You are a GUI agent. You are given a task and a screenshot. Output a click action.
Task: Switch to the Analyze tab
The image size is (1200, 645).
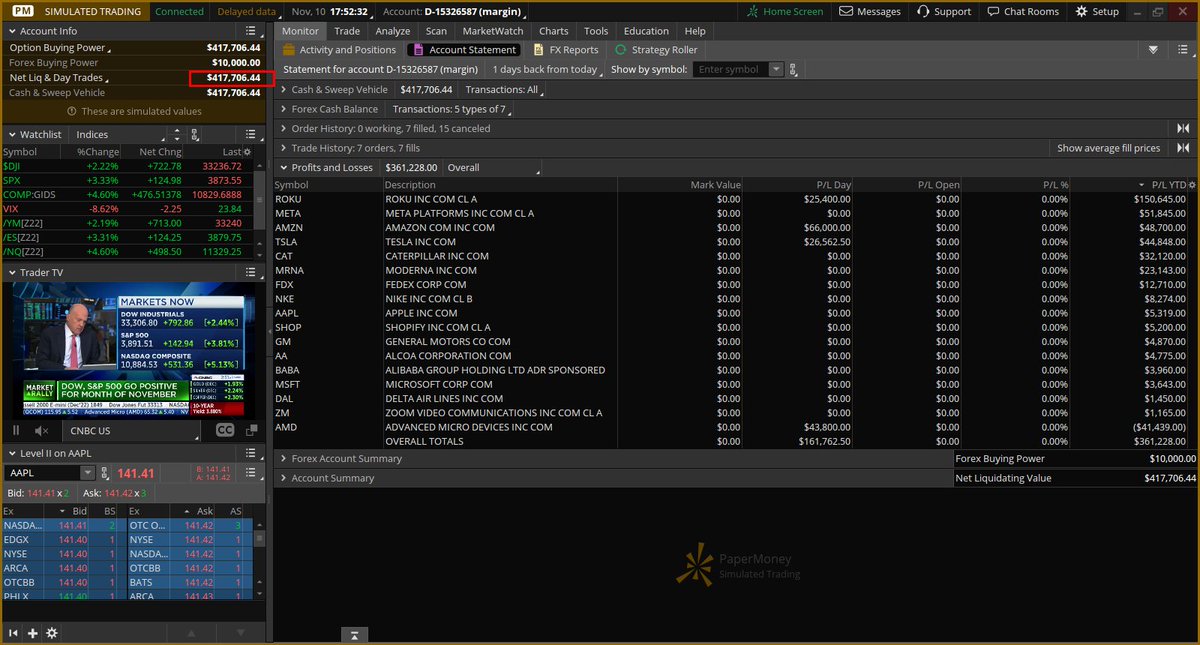click(x=393, y=31)
